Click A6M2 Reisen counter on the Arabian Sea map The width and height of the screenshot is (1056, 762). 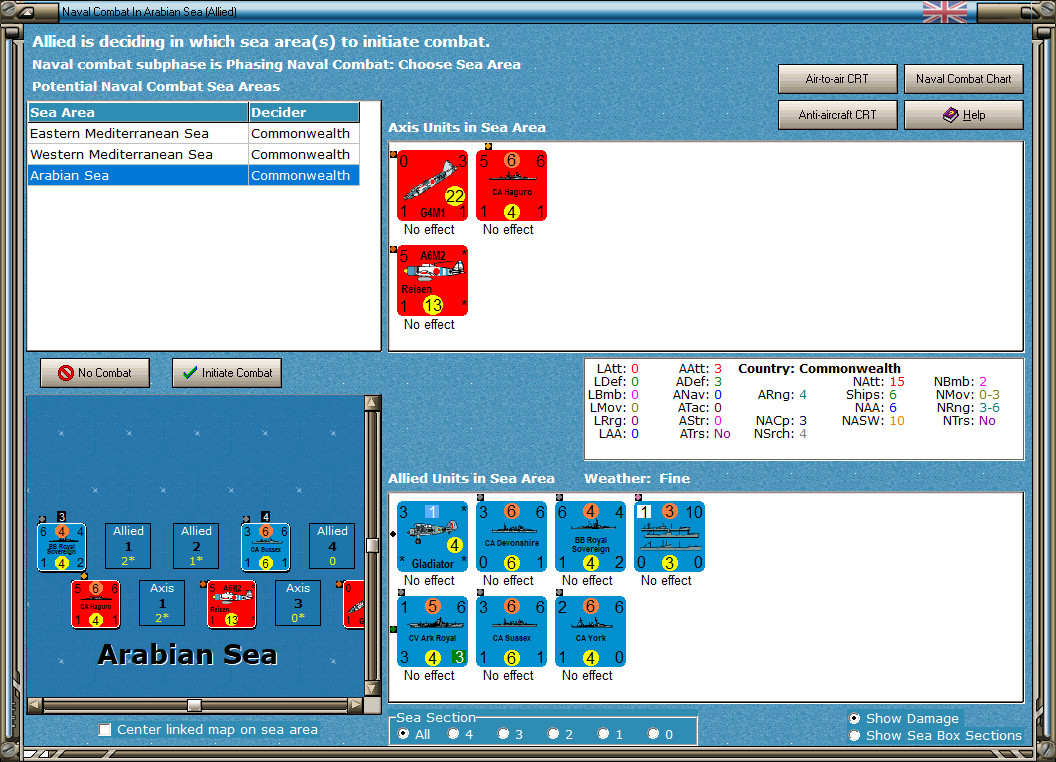click(232, 604)
